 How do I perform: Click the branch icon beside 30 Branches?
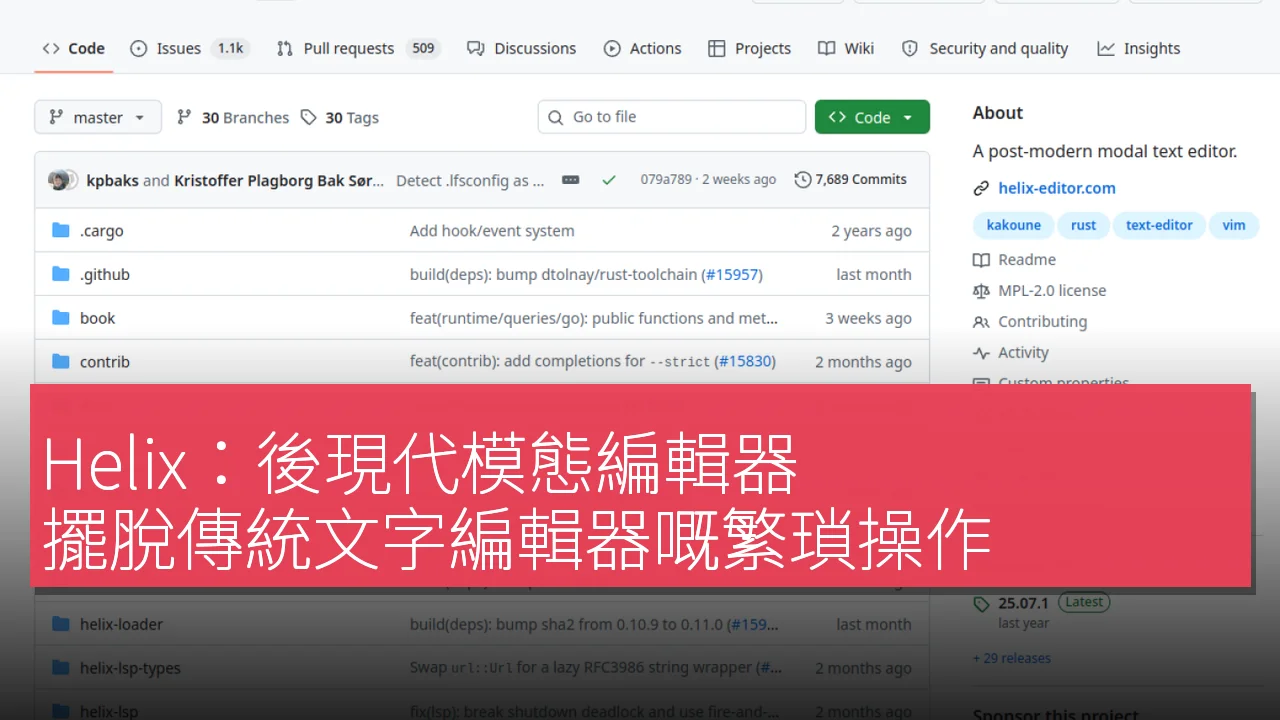(184, 117)
